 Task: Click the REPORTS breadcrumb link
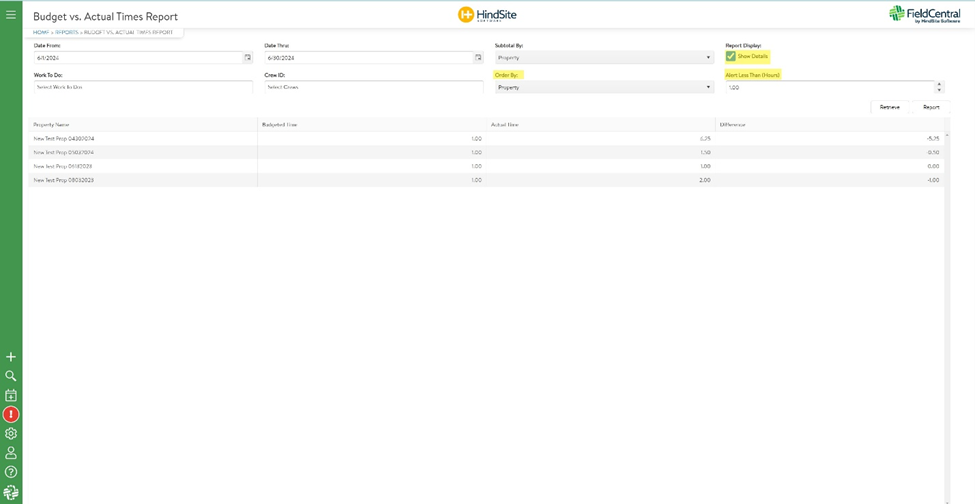(67, 33)
